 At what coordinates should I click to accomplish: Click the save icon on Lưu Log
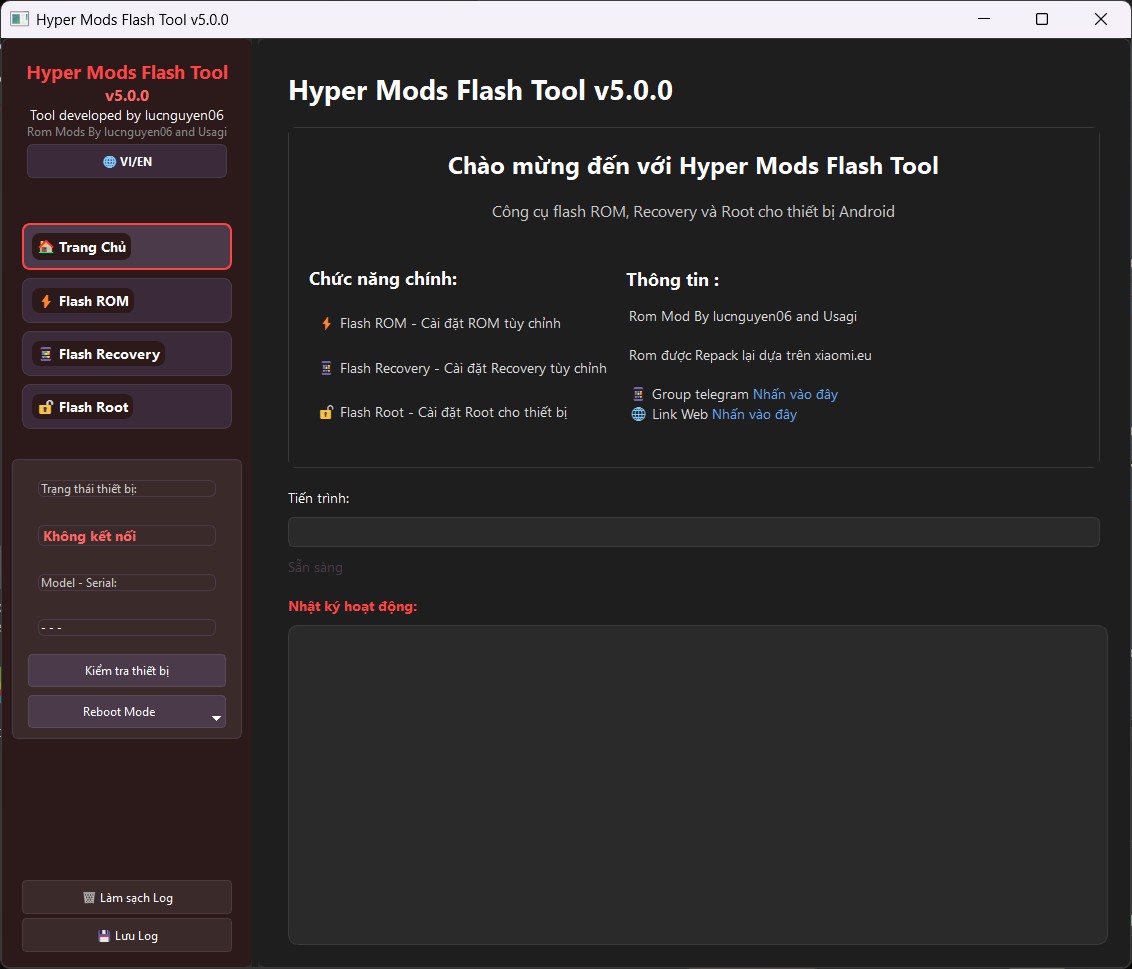pyautogui.click(x=103, y=935)
